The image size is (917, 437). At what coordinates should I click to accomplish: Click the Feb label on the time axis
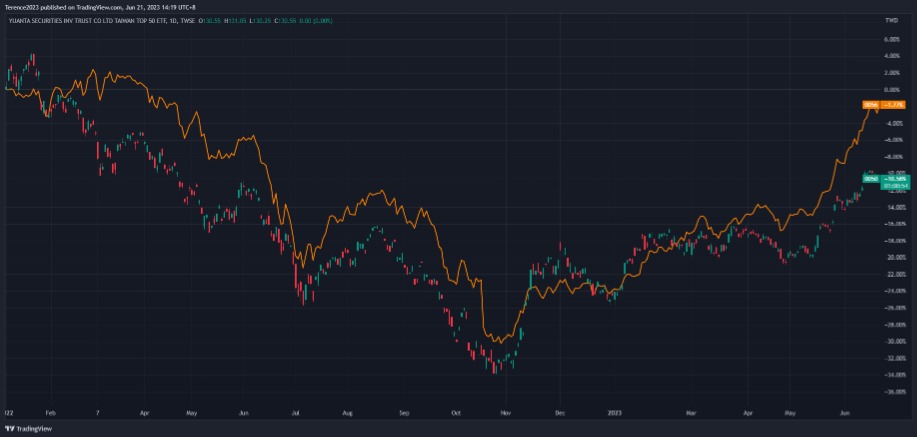pos(49,412)
